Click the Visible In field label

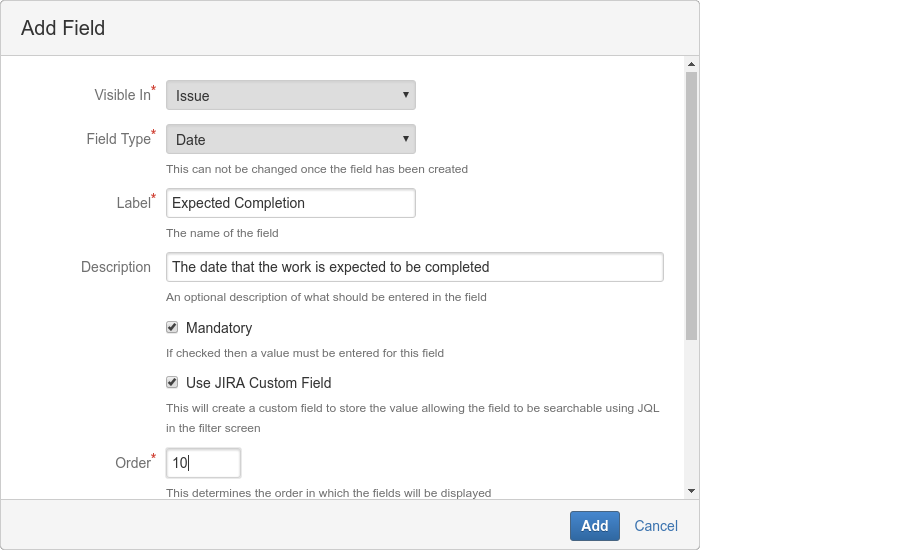click(122, 95)
